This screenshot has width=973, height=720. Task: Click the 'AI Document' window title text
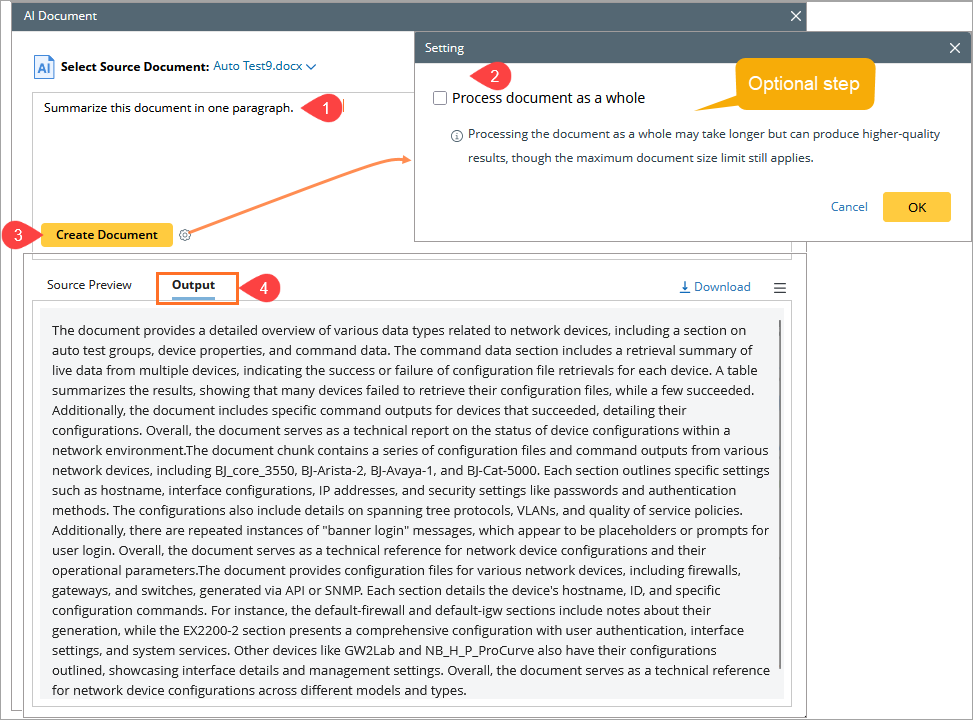[60, 16]
